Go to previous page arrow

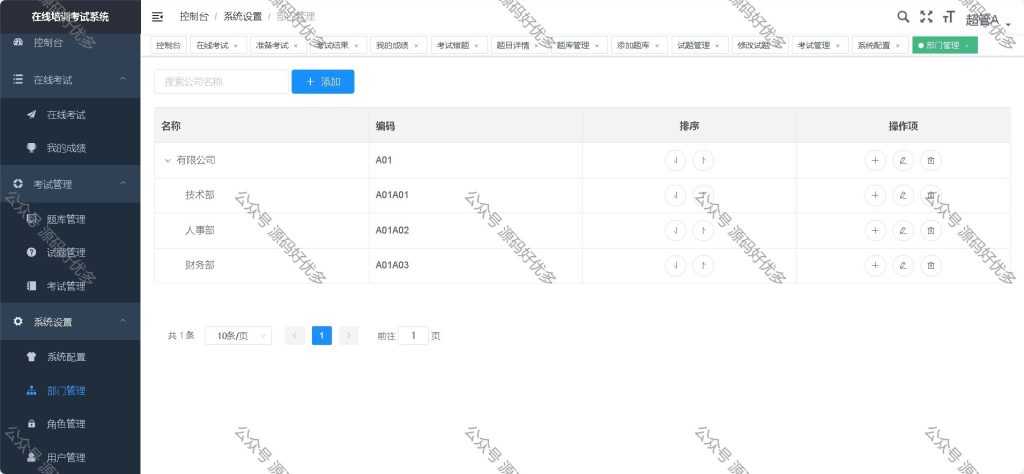(x=295, y=336)
